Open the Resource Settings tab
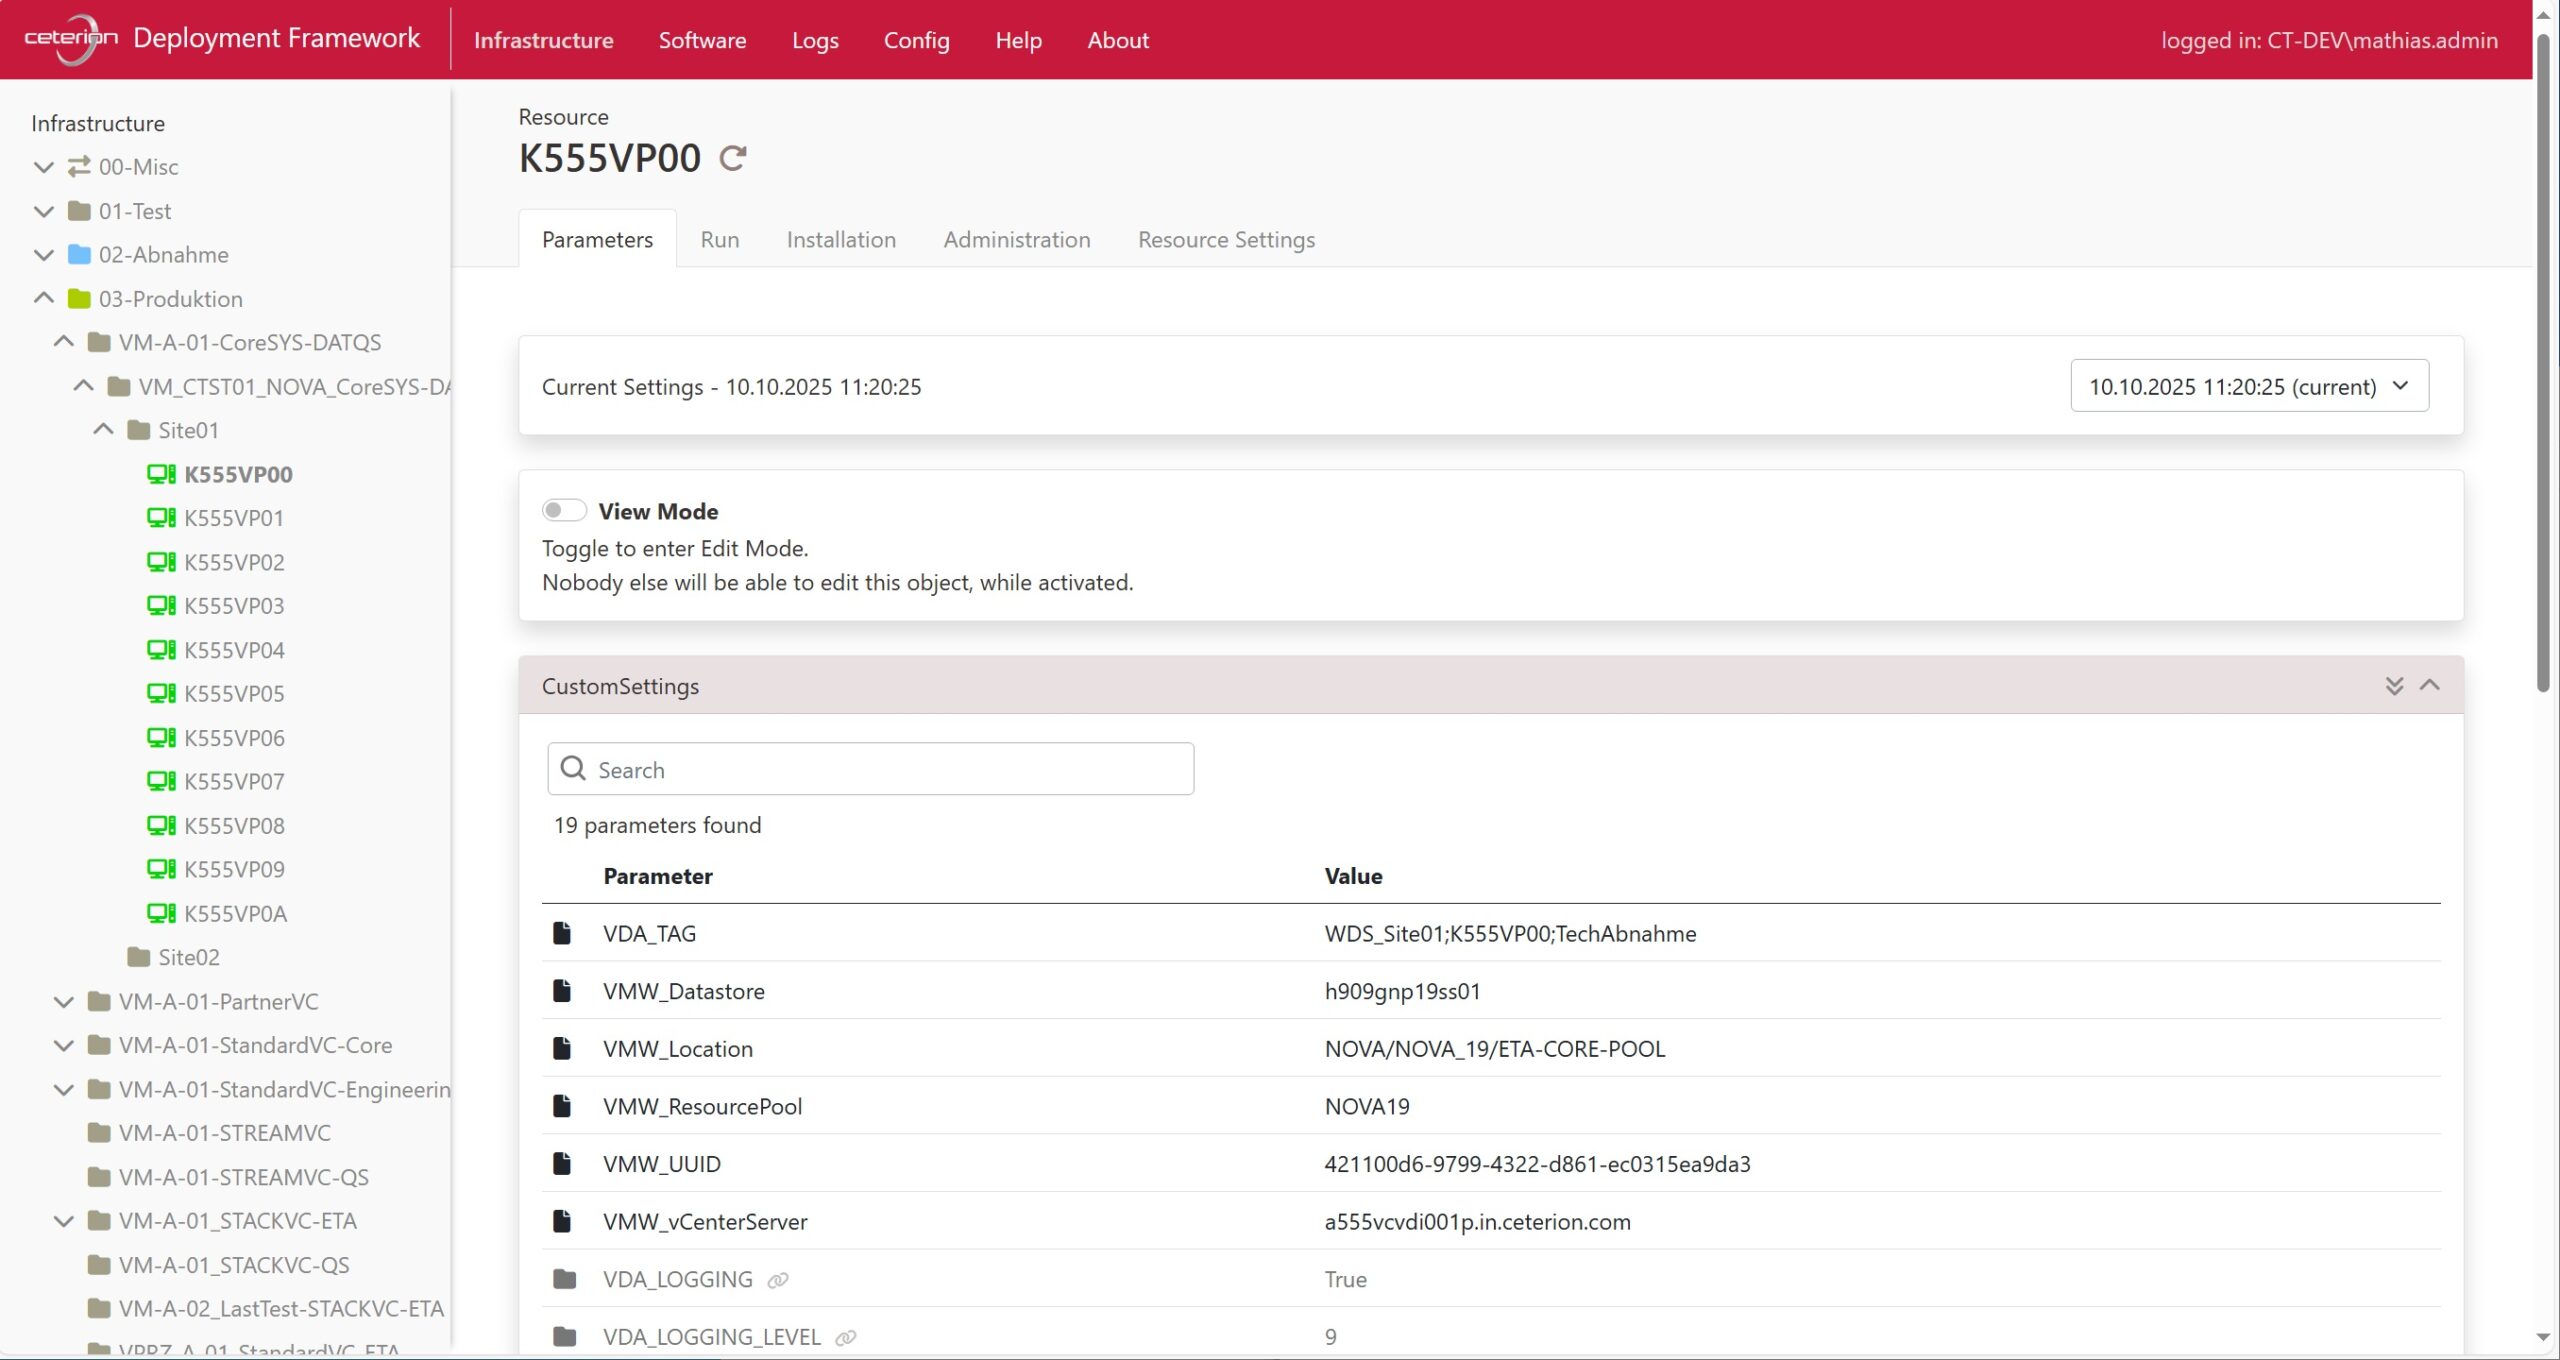The image size is (2560, 1360). 1226,240
